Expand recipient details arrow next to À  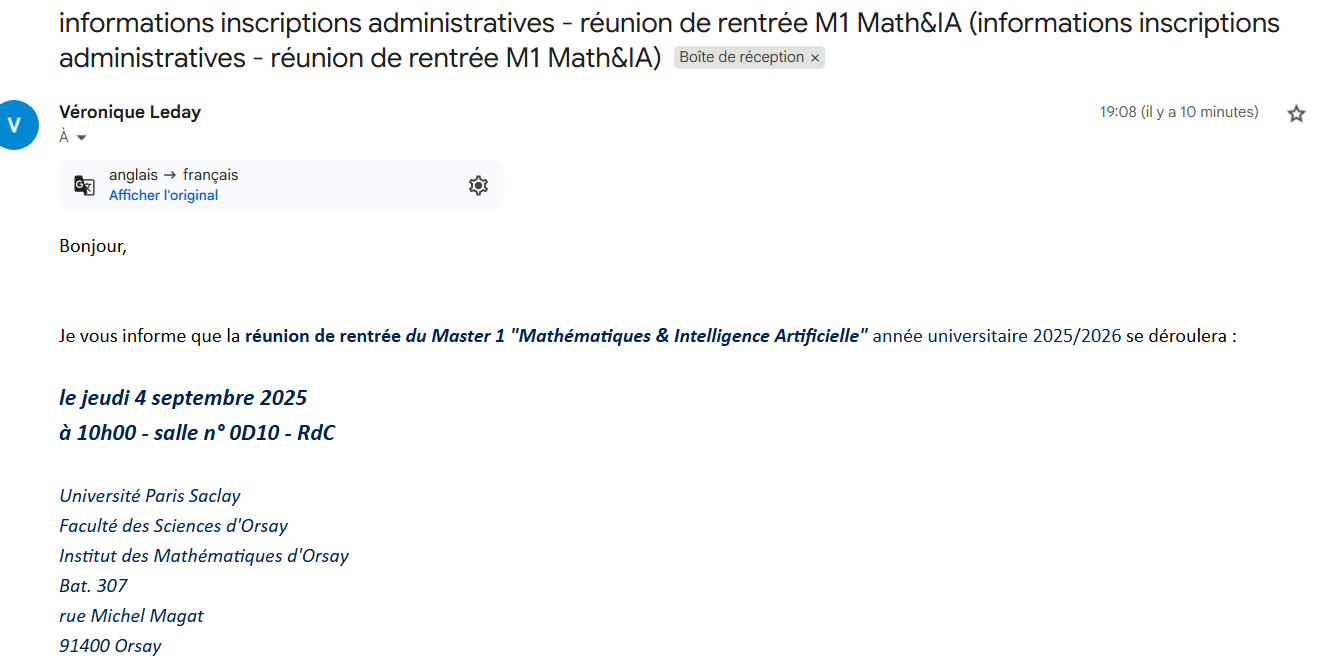[81, 138]
